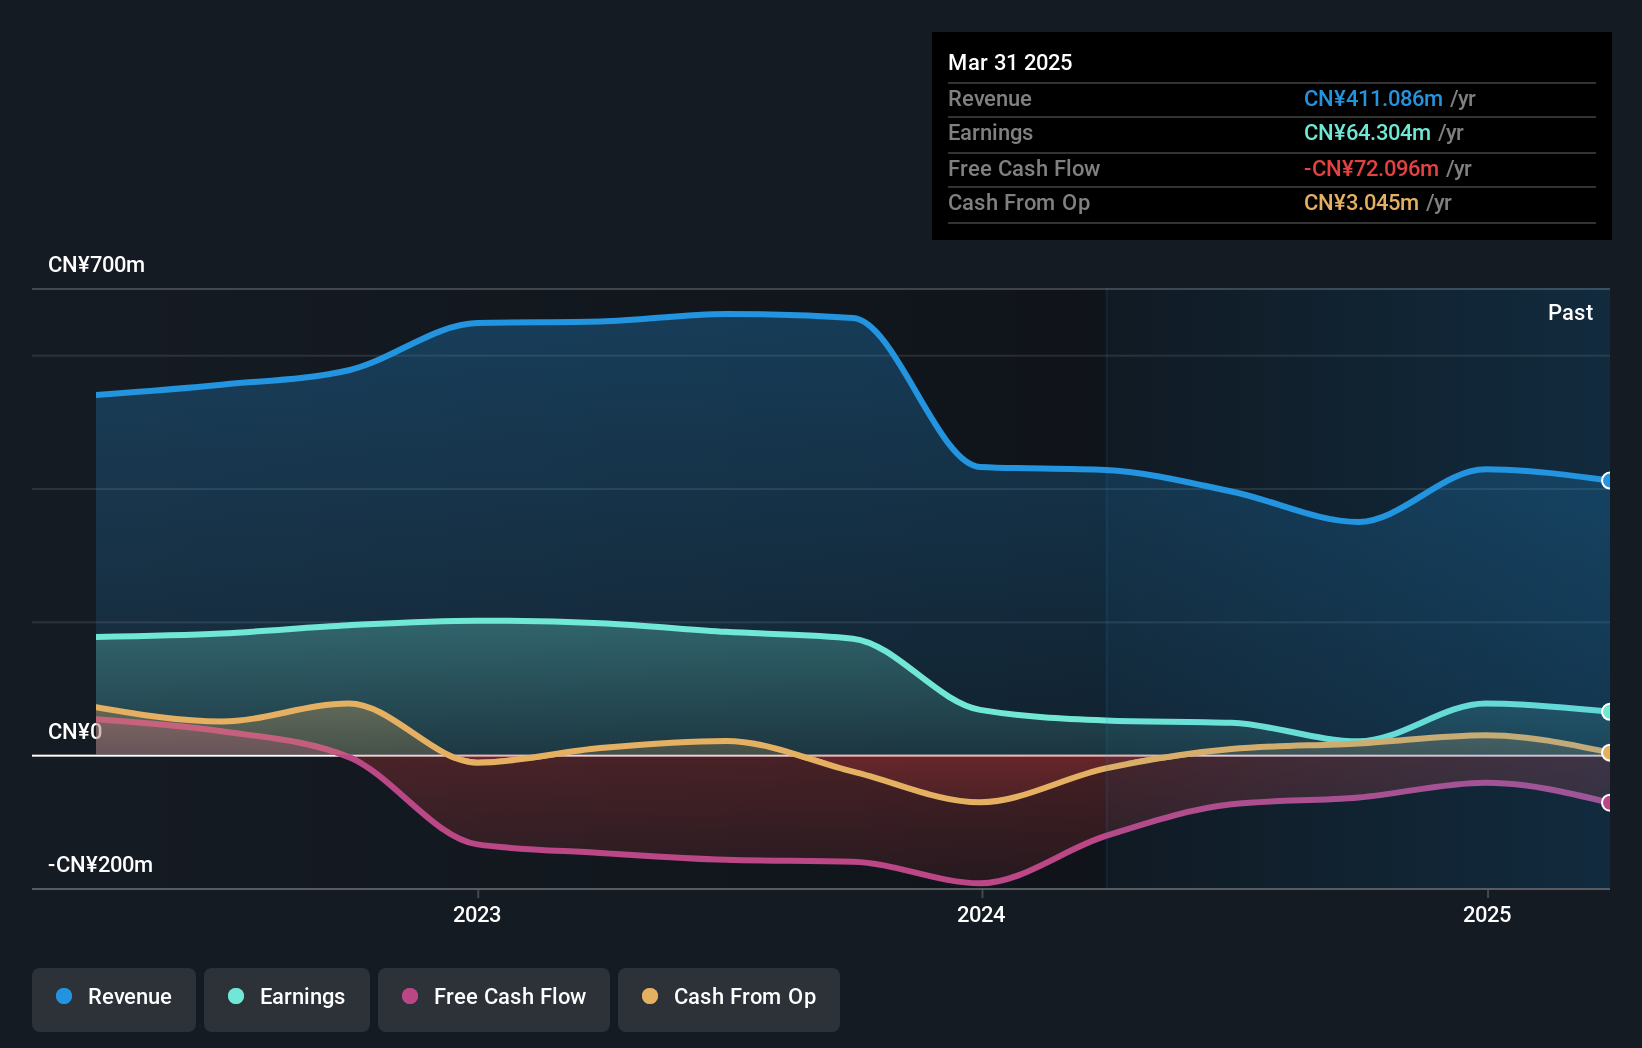Click the CN¥700m y-axis label
Image resolution: width=1642 pixels, height=1048 pixels.
(x=96, y=265)
